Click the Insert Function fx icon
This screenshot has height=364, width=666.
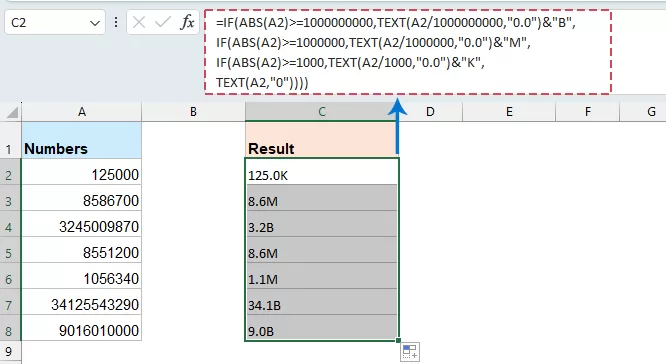point(187,22)
